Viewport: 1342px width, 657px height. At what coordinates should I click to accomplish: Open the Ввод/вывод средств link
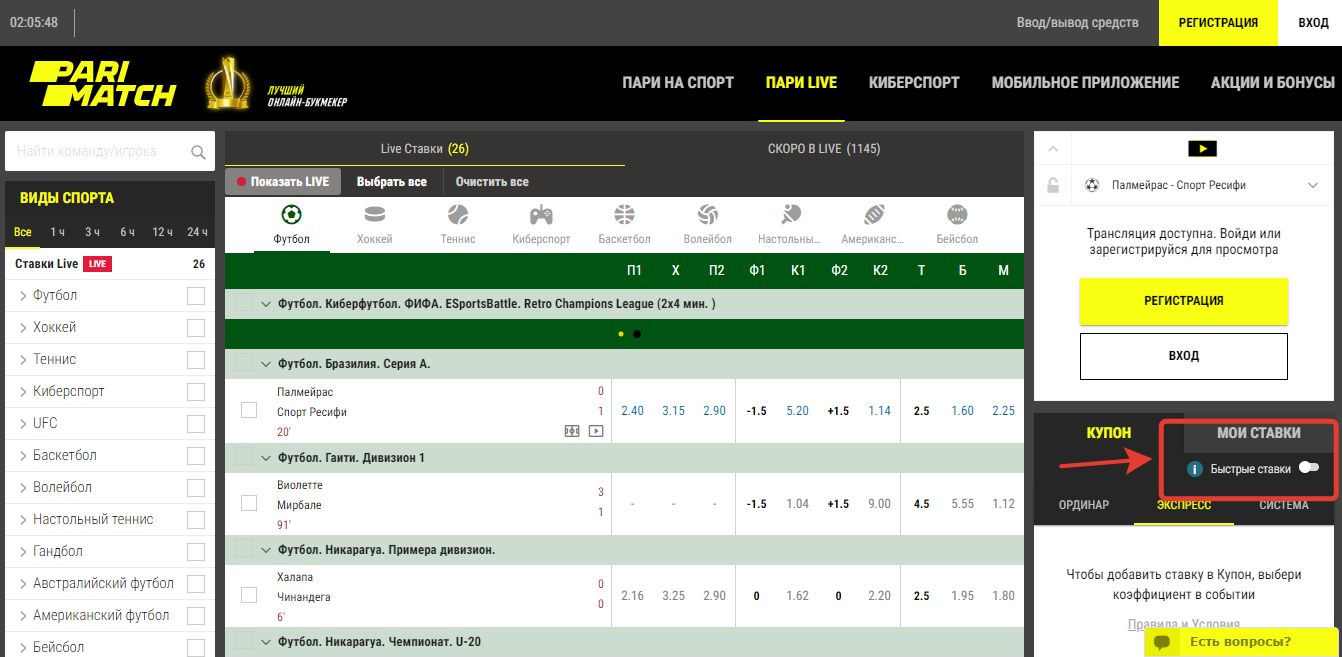[1076, 23]
